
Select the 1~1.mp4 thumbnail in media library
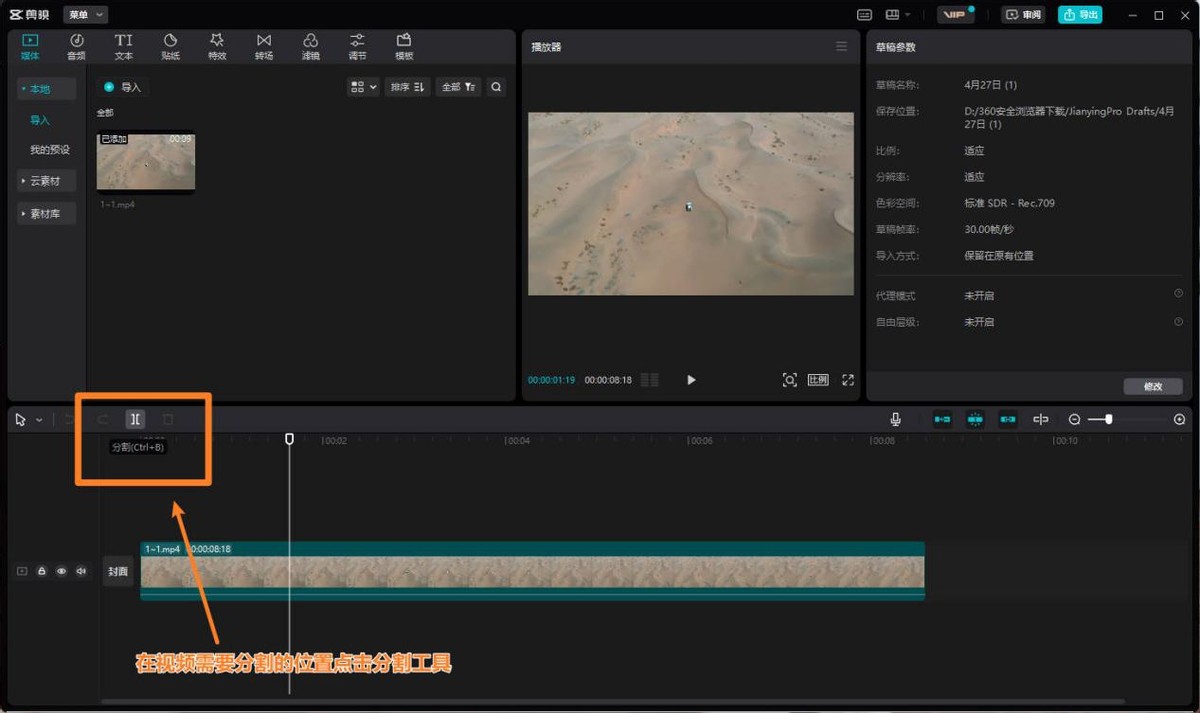click(146, 162)
